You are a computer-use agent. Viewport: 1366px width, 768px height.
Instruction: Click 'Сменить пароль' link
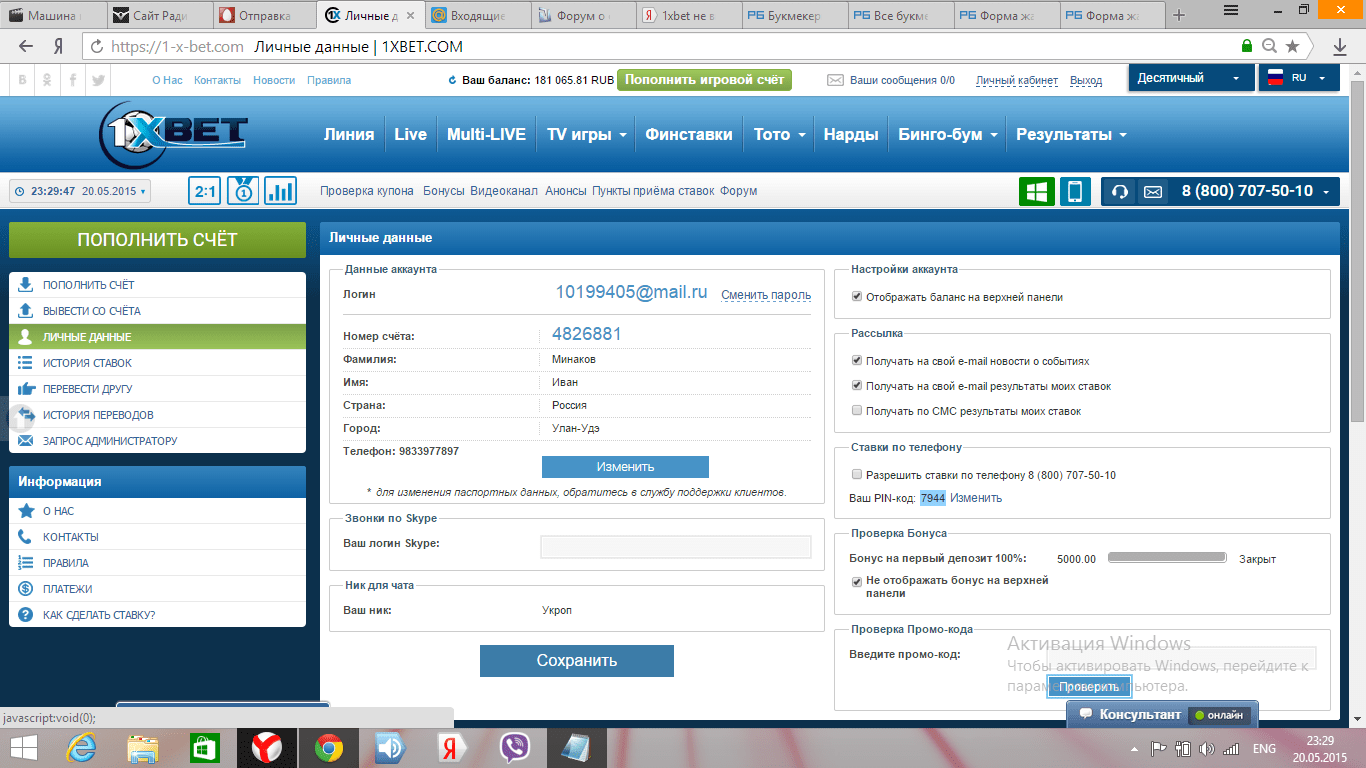click(x=766, y=295)
